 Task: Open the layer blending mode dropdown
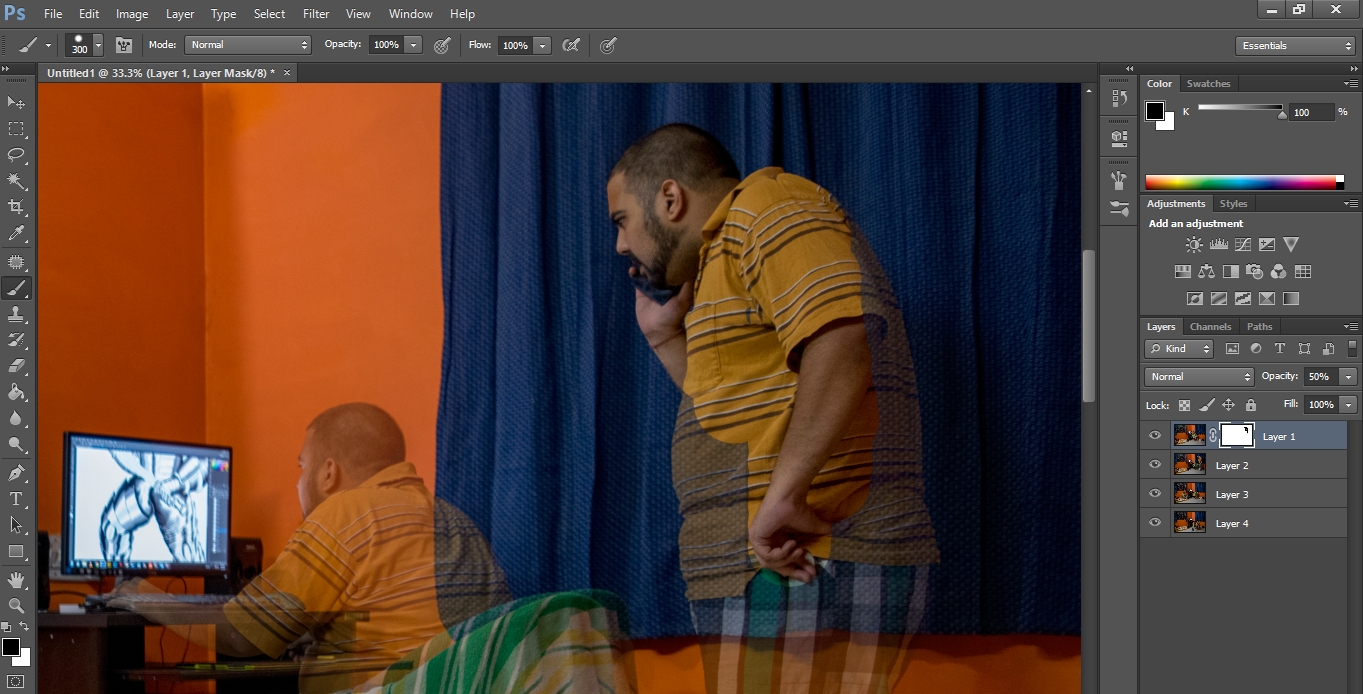click(x=1198, y=376)
